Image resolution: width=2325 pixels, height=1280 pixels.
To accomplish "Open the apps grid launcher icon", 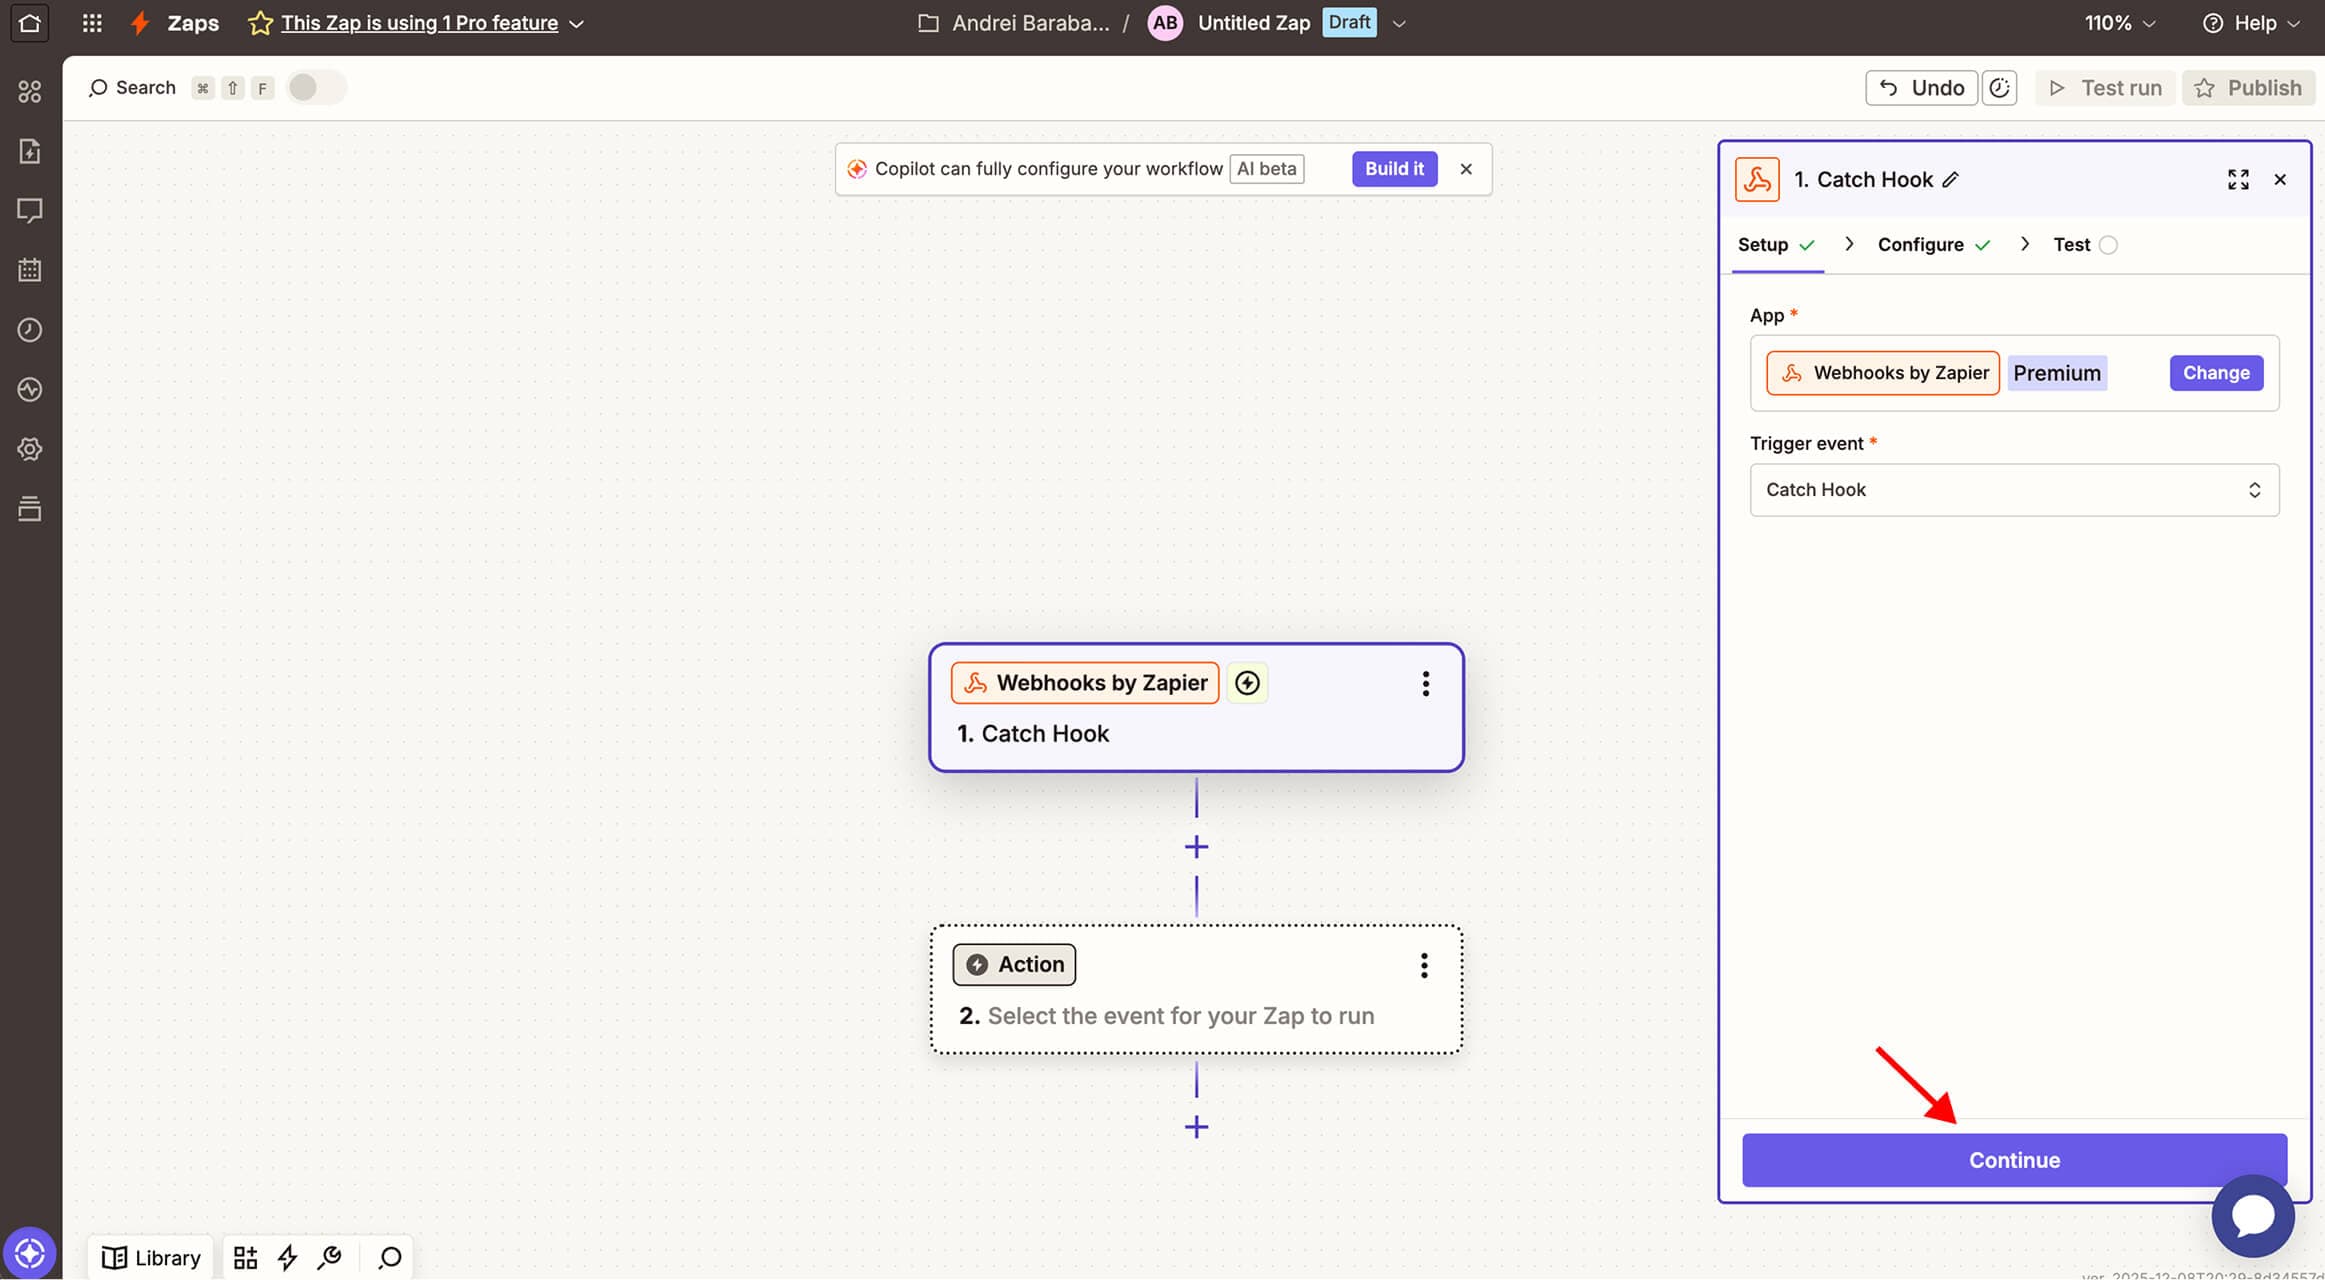I will (x=92, y=22).
